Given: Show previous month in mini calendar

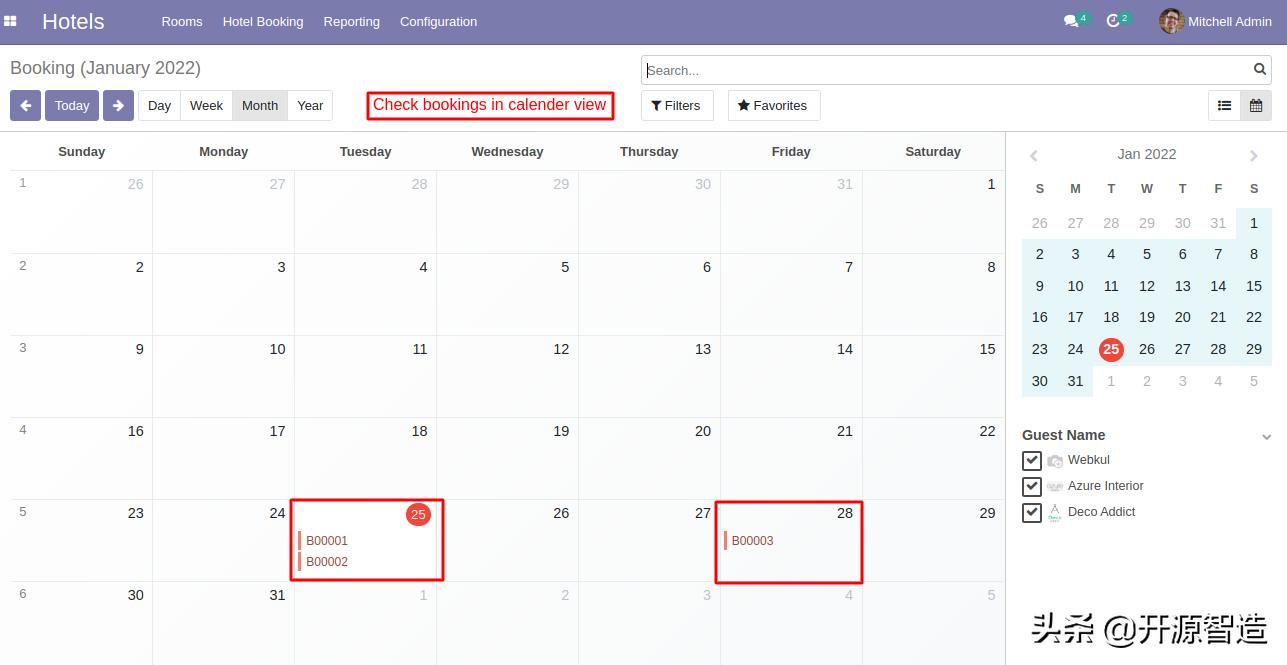Looking at the screenshot, I should point(1034,155).
